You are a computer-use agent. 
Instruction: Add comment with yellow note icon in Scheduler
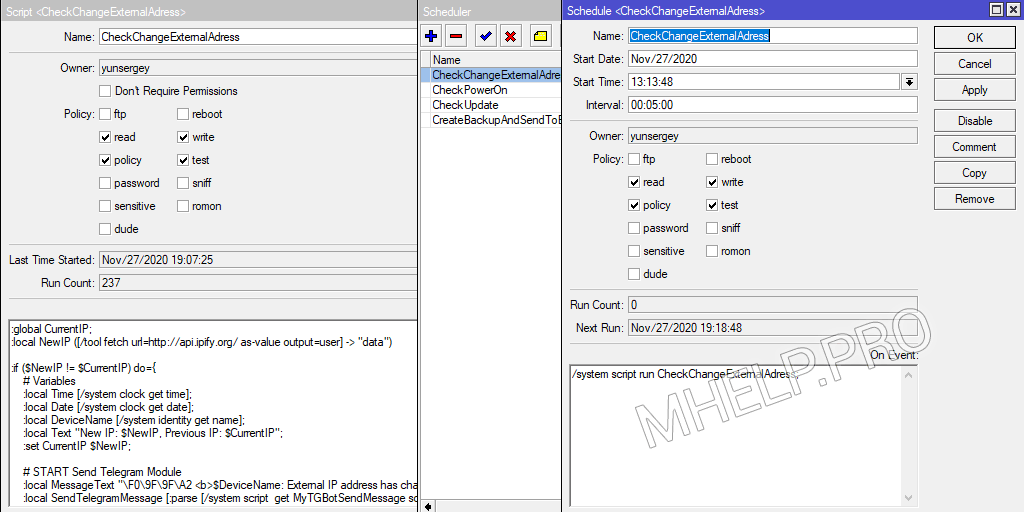tap(540, 37)
